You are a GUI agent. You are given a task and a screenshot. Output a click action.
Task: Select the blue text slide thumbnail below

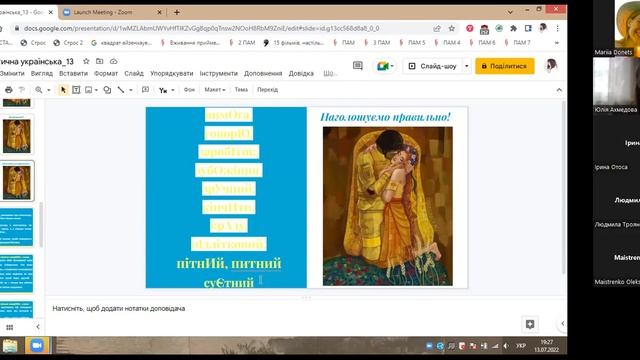pyautogui.click(x=16, y=227)
